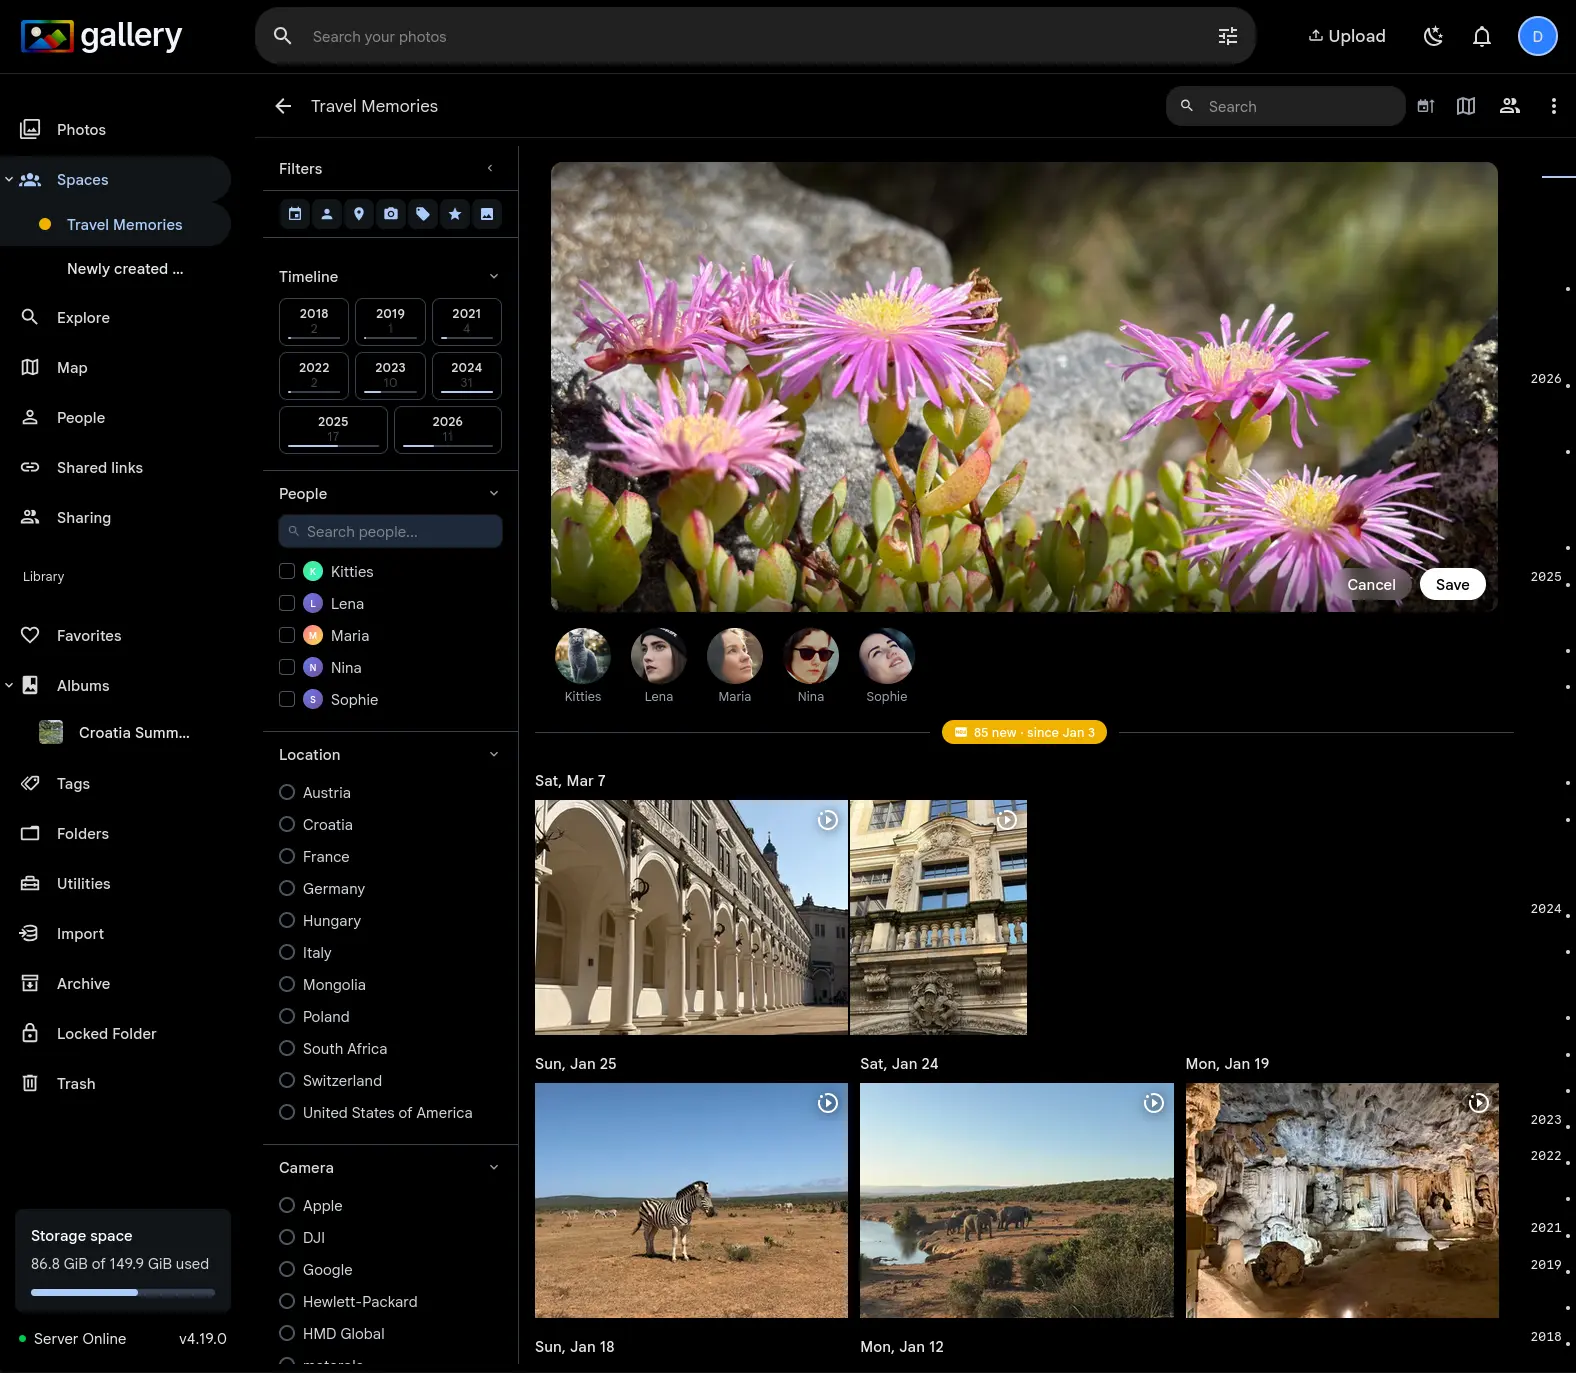Select the date filter icon in Filters
This screenshot has width=1576, height=1373.
[295, 214]
